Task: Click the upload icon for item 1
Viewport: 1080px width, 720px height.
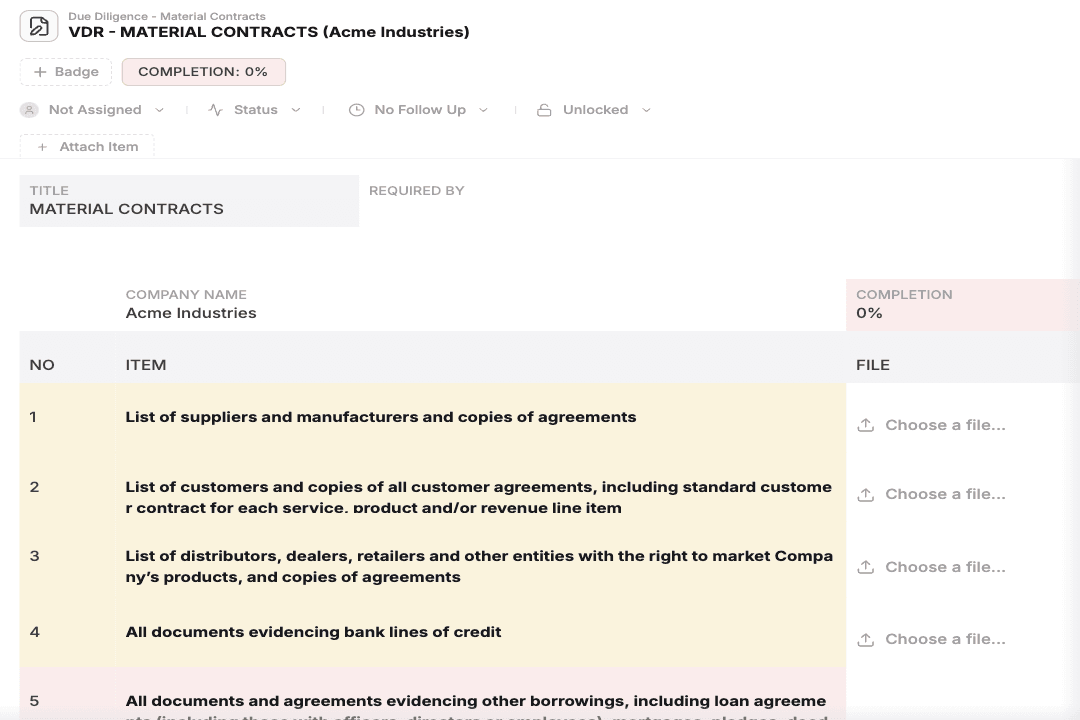Action: (x=866, y=425)
